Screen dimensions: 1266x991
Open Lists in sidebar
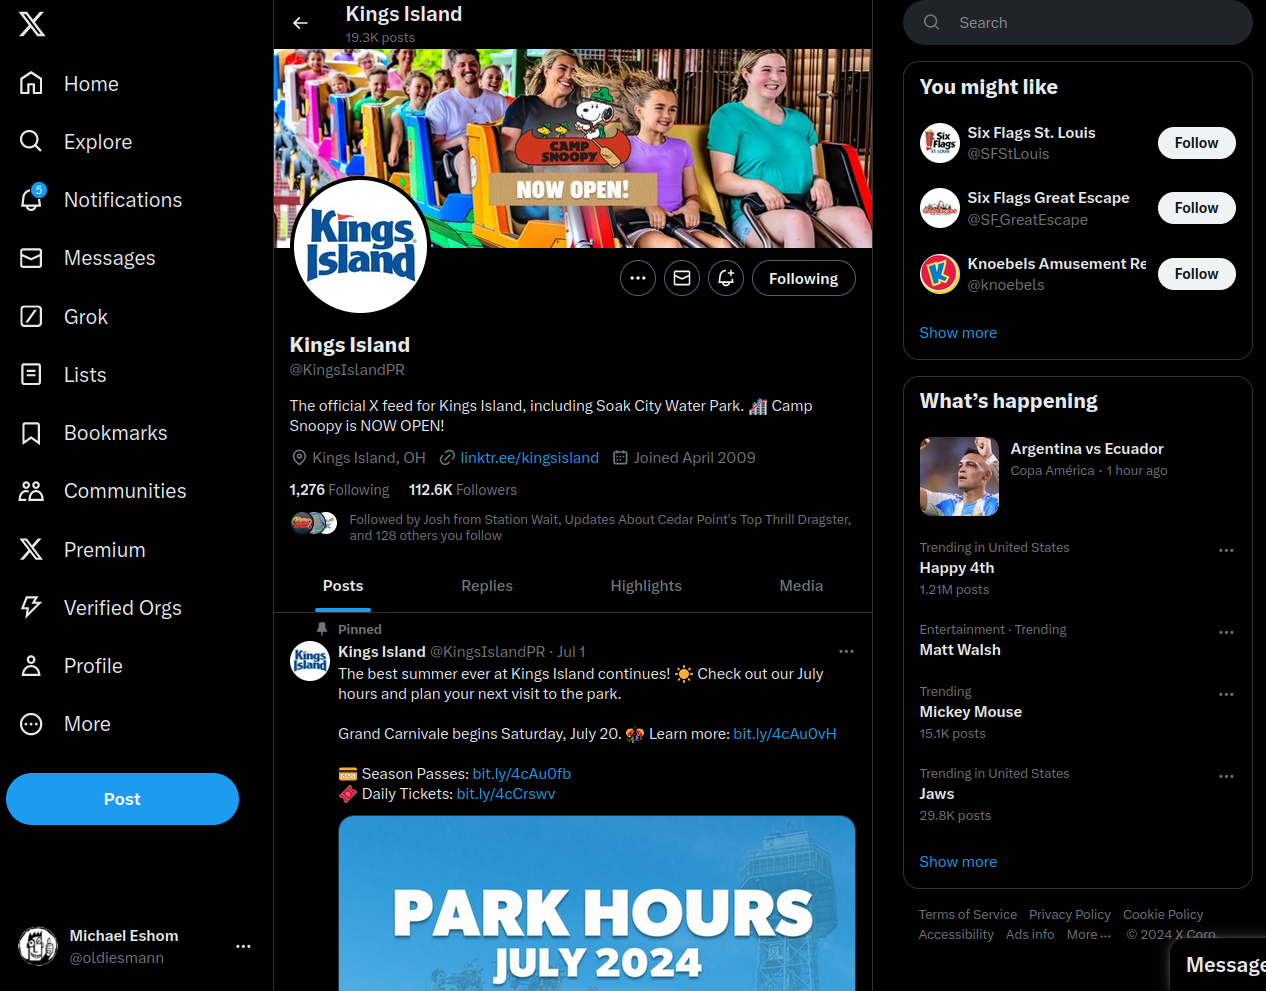pos(62,375)
